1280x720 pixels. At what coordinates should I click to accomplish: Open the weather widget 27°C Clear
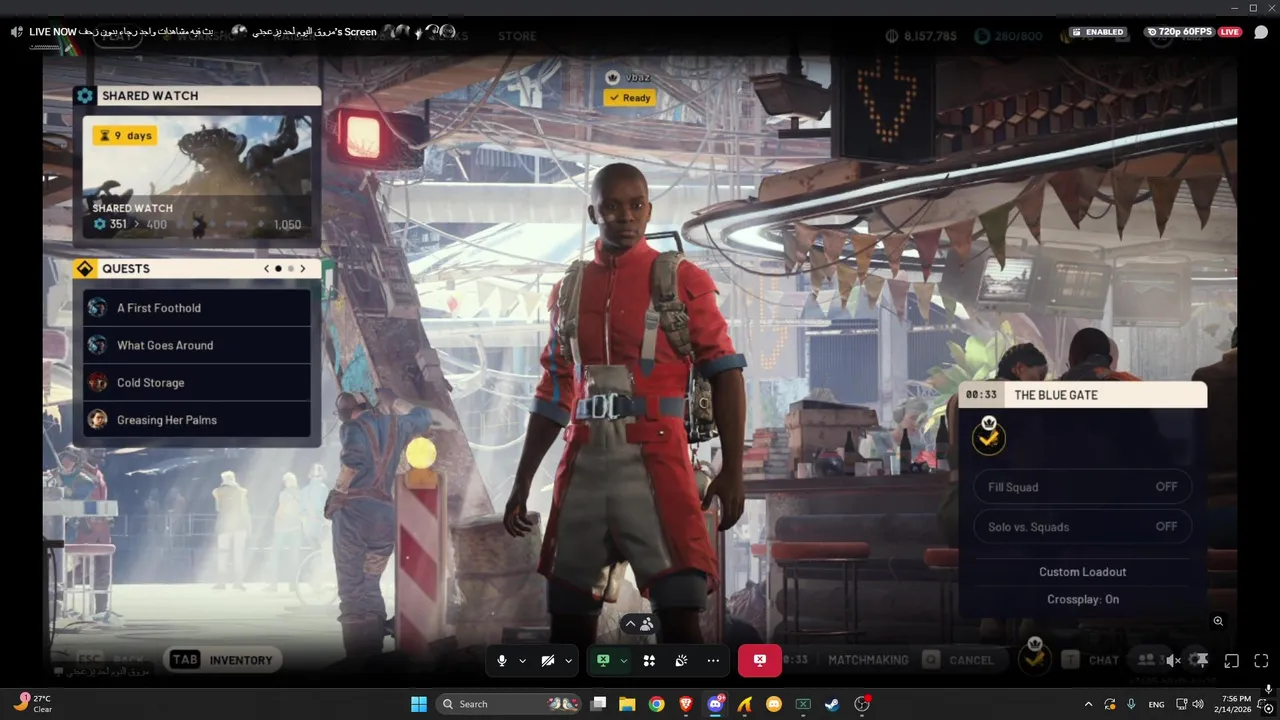pyautogui.click(x=34, y=704)
